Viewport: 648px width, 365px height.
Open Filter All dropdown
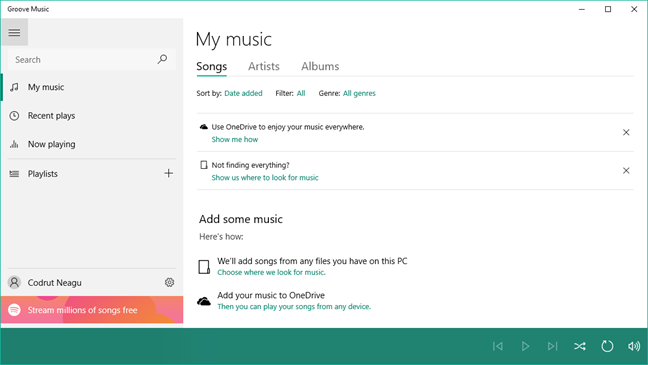tap(301, 93)
